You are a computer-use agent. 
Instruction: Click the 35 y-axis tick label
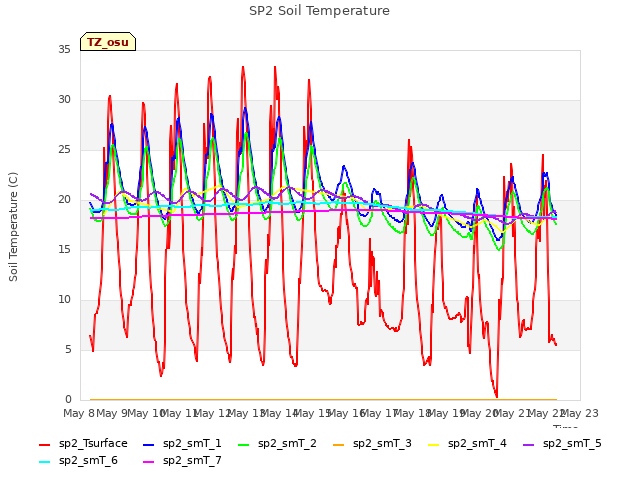(x=64, y=49)
